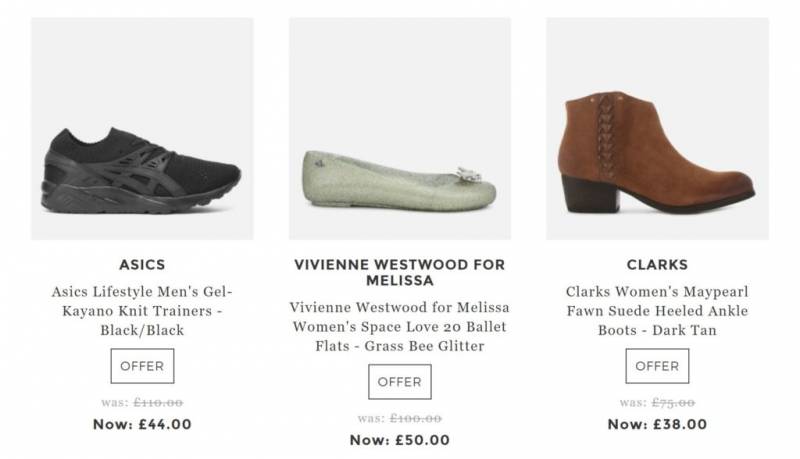Open Space Love 20 Ballet Flats title
800x459 pixels.
point(399,327)
